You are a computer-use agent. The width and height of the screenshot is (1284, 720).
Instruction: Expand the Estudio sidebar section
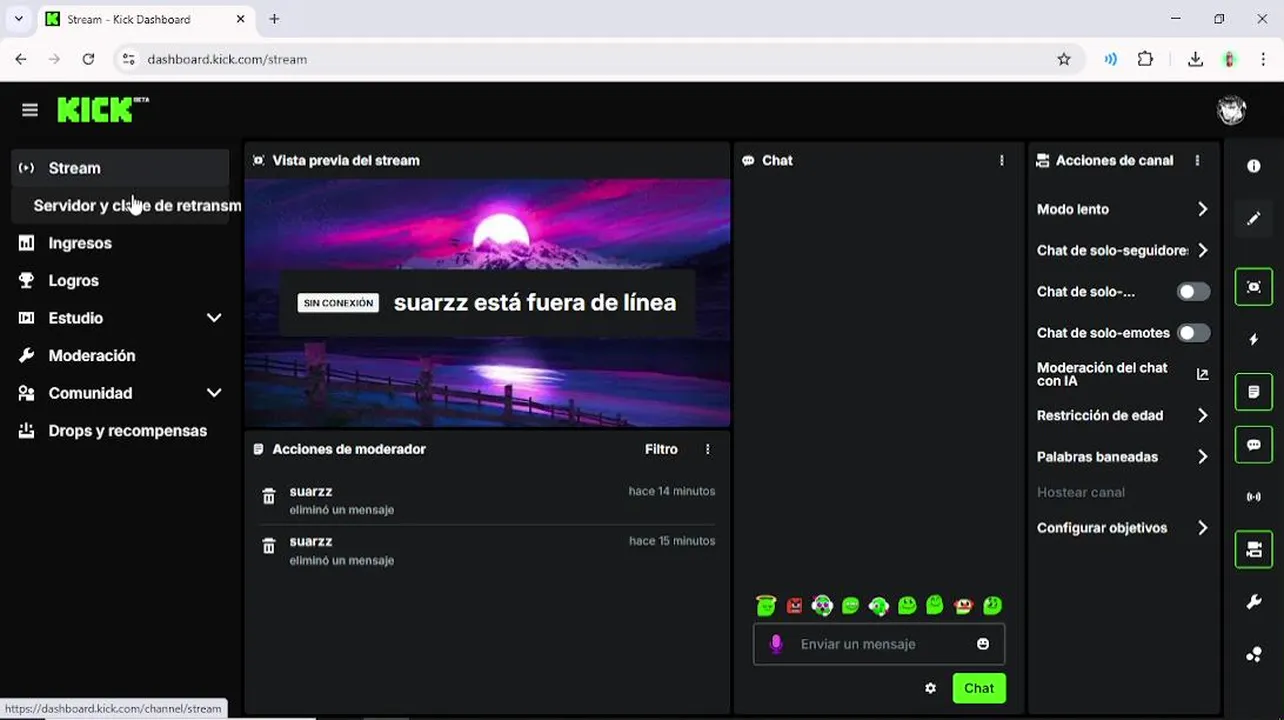214,318
